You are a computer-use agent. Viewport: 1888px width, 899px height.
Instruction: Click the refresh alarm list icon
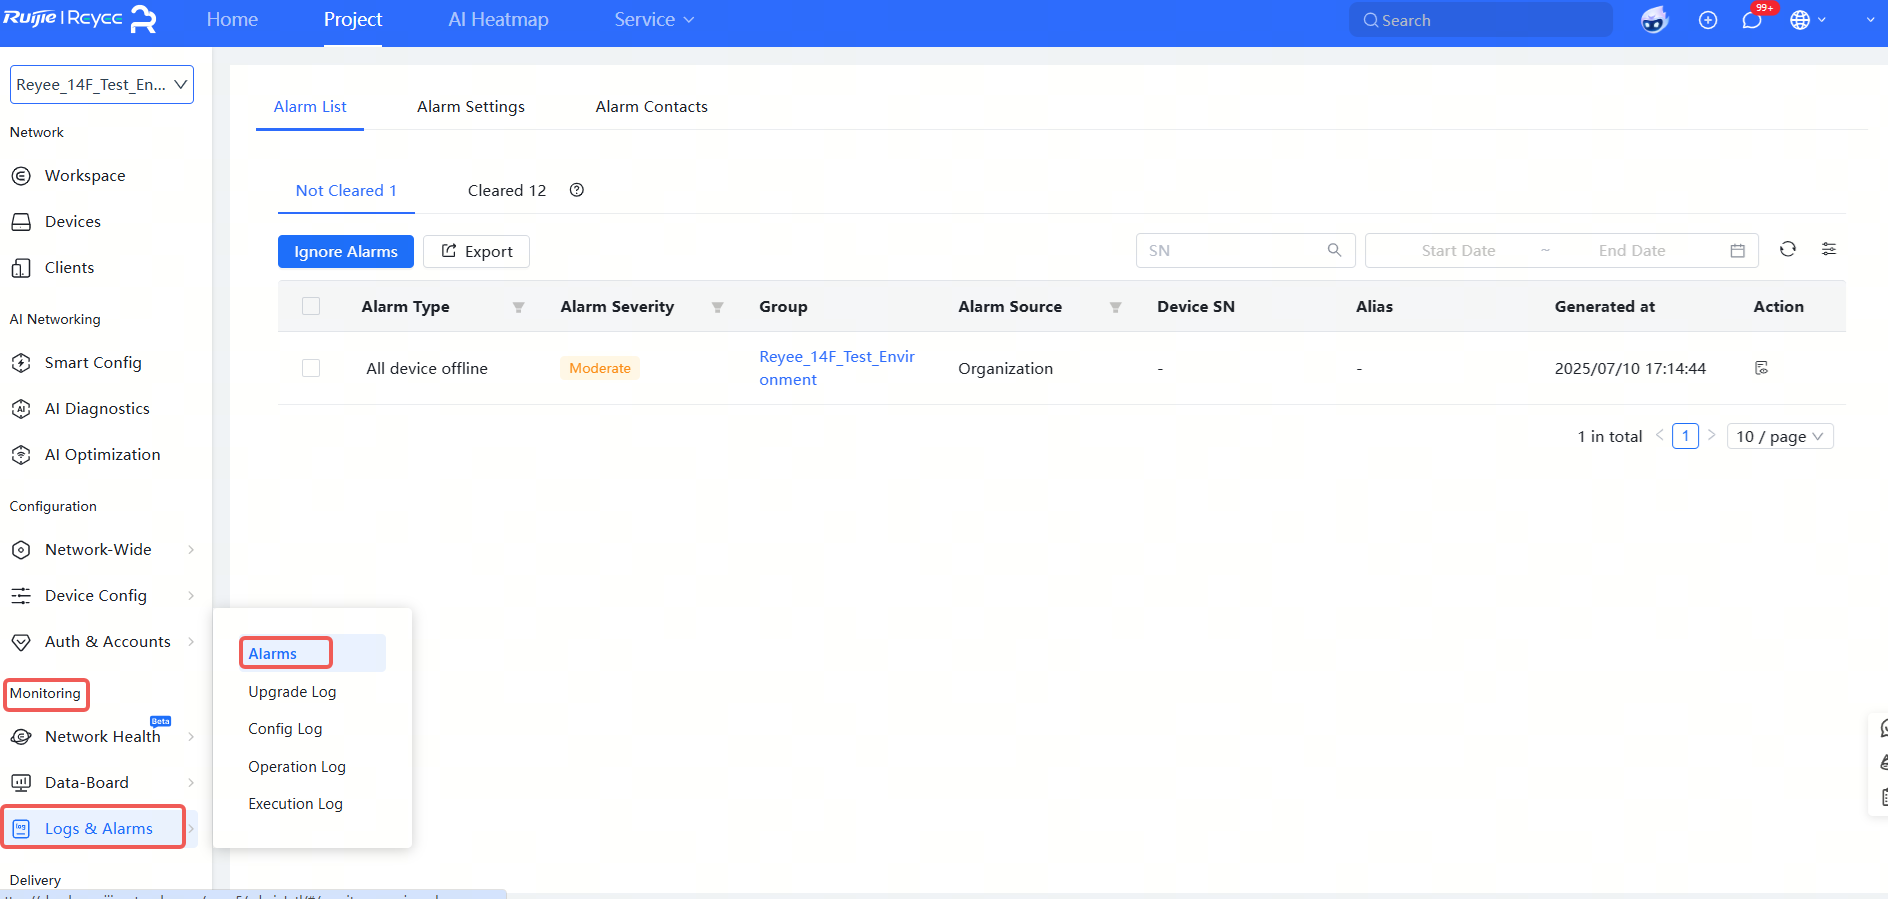pyautogui.click(x=1787, y=250)
